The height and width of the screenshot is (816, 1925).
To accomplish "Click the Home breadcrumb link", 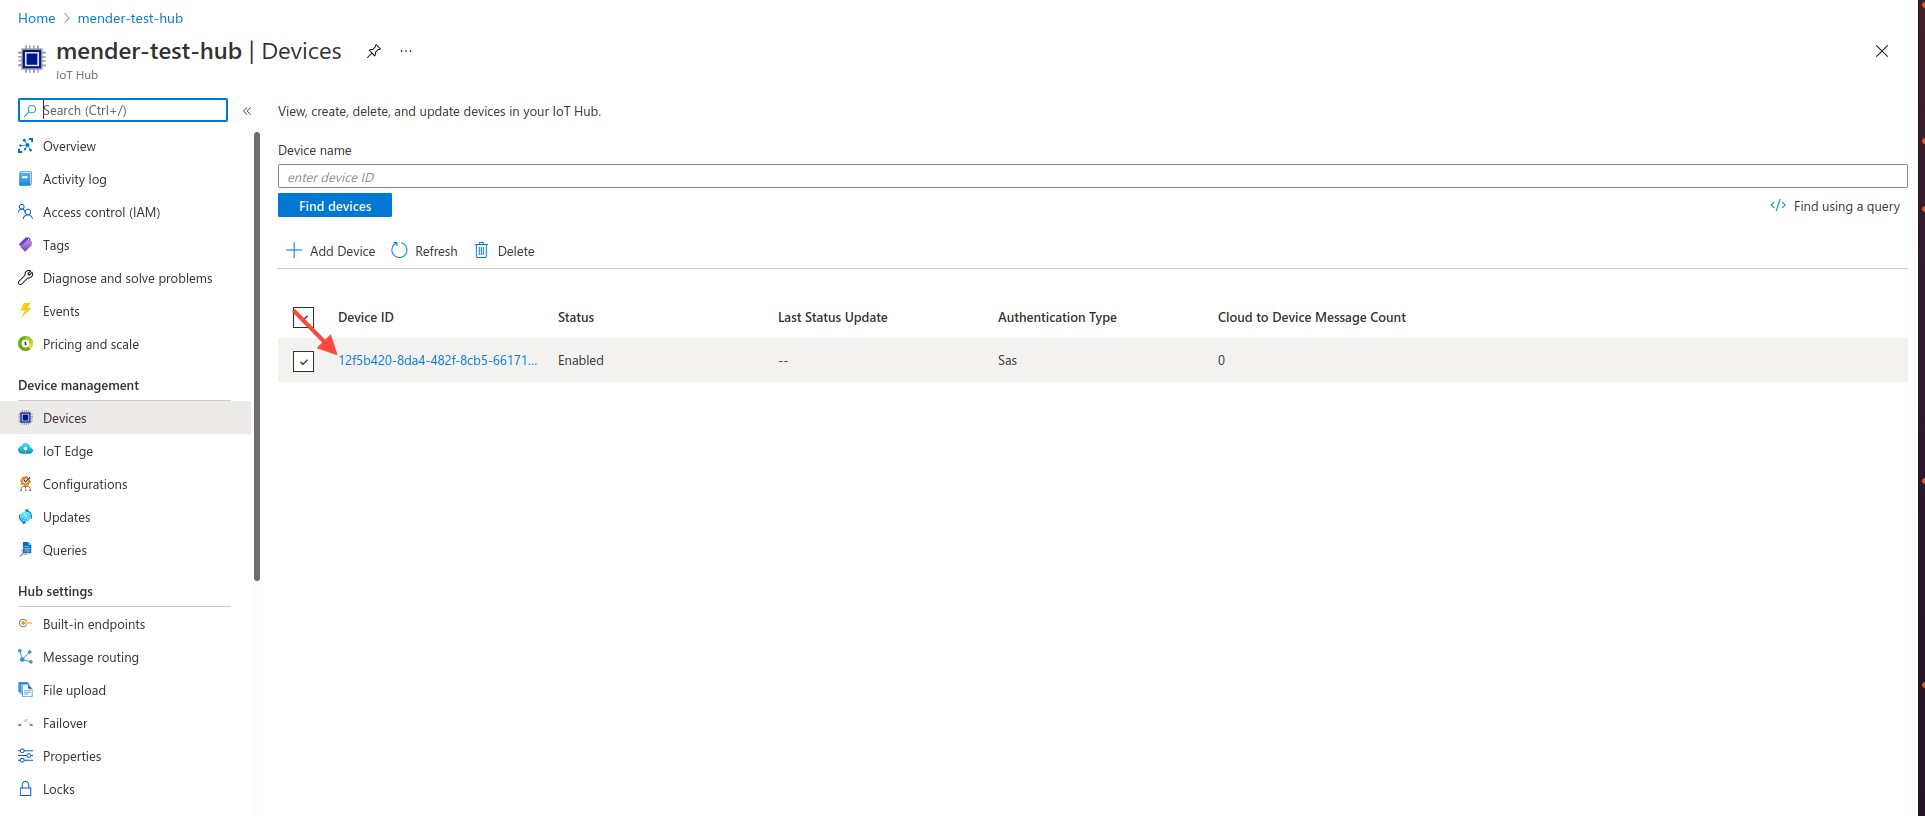I will coord(37,18).
